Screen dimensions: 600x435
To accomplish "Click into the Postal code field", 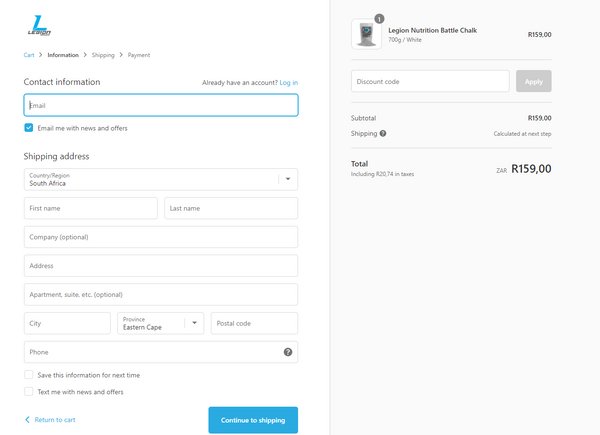I will [x=254, y=323].
